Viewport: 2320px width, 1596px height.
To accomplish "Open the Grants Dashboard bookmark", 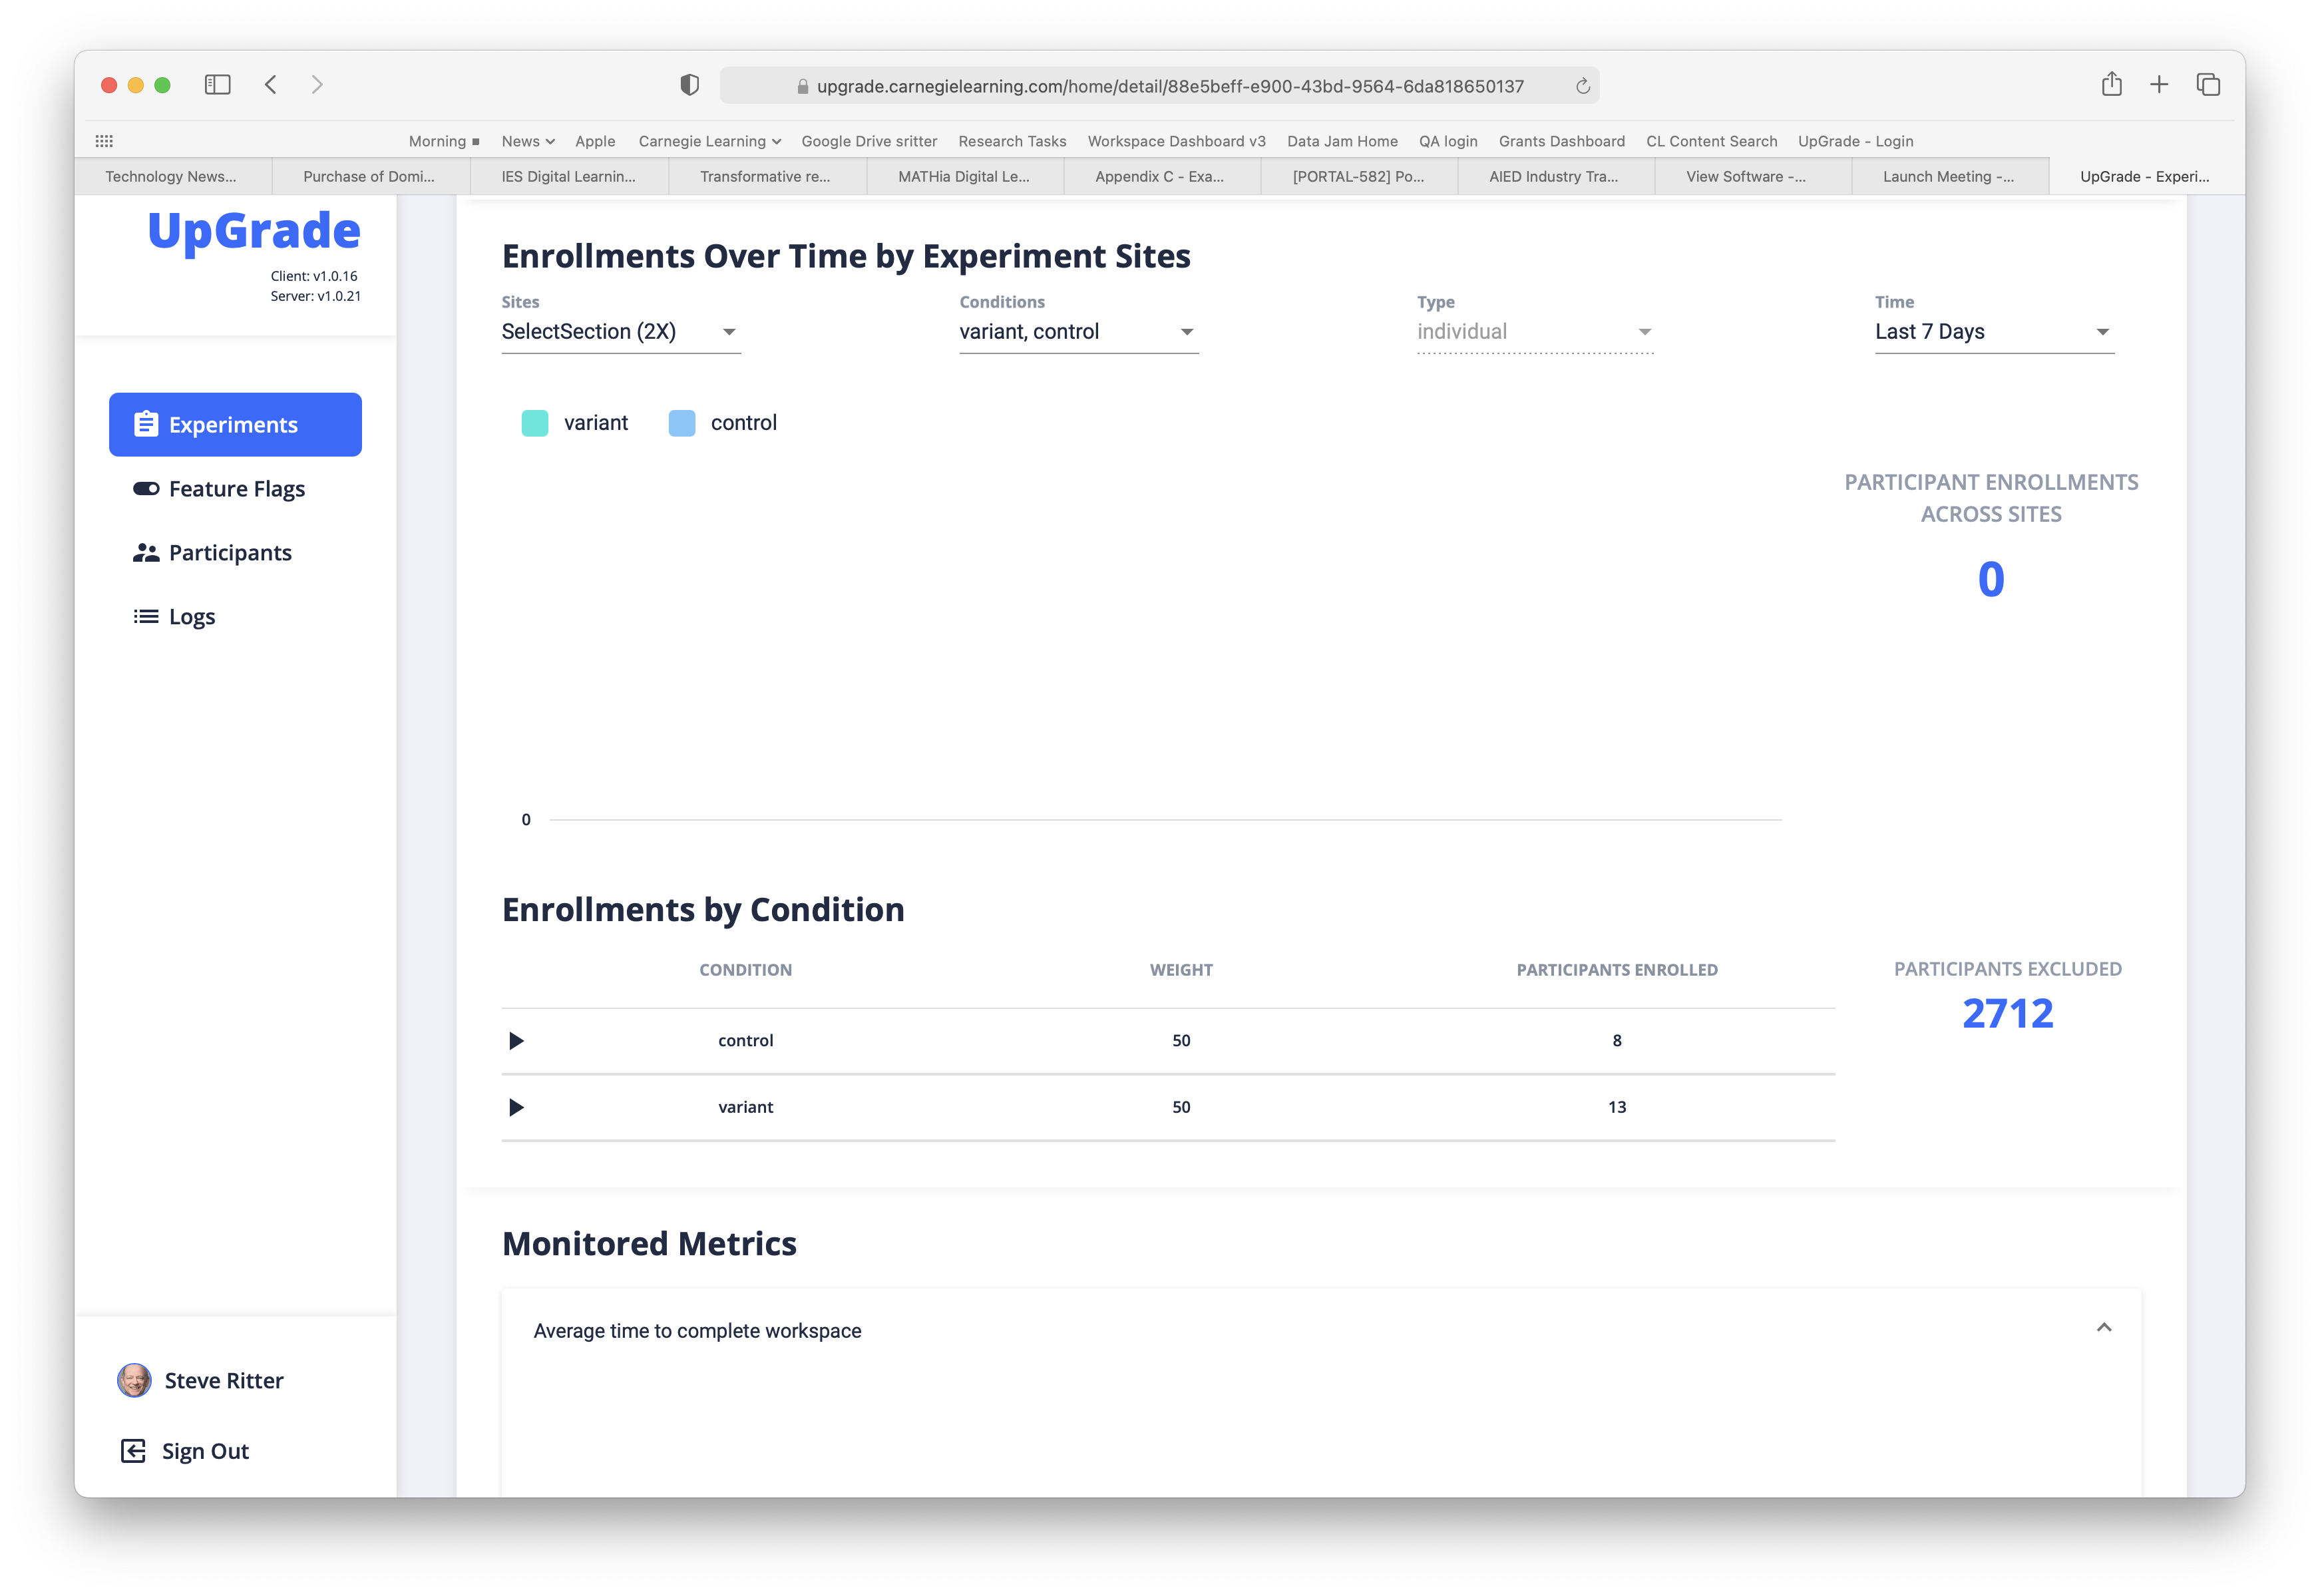I will (x=1561, y=141).
